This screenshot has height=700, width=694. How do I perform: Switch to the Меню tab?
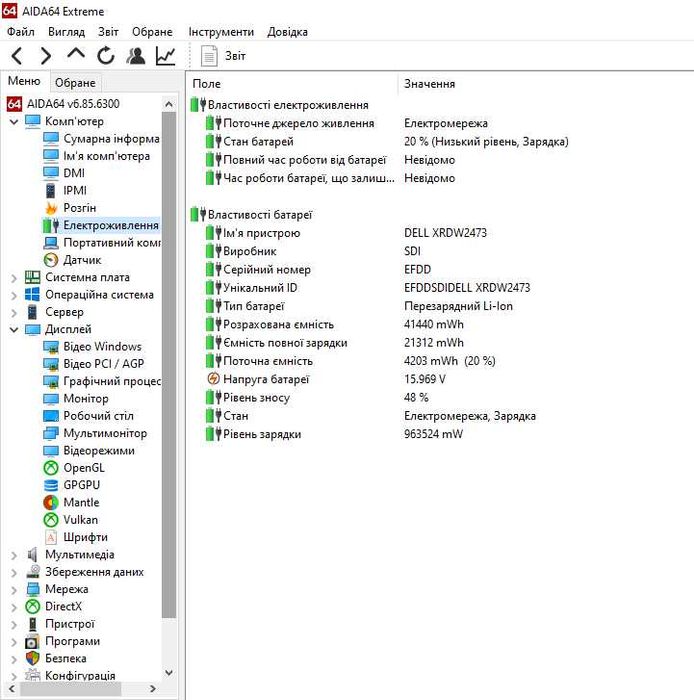tap(24, 81)
